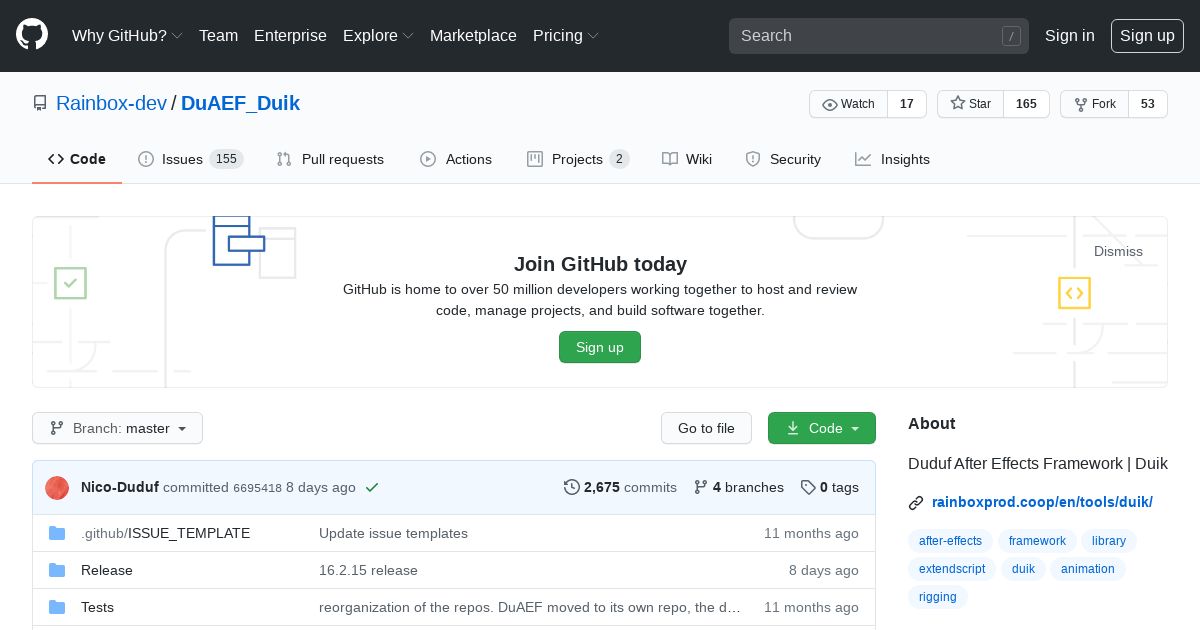1200x630 pixels.
Task: Fork the repository
Action: [1094, 104]
